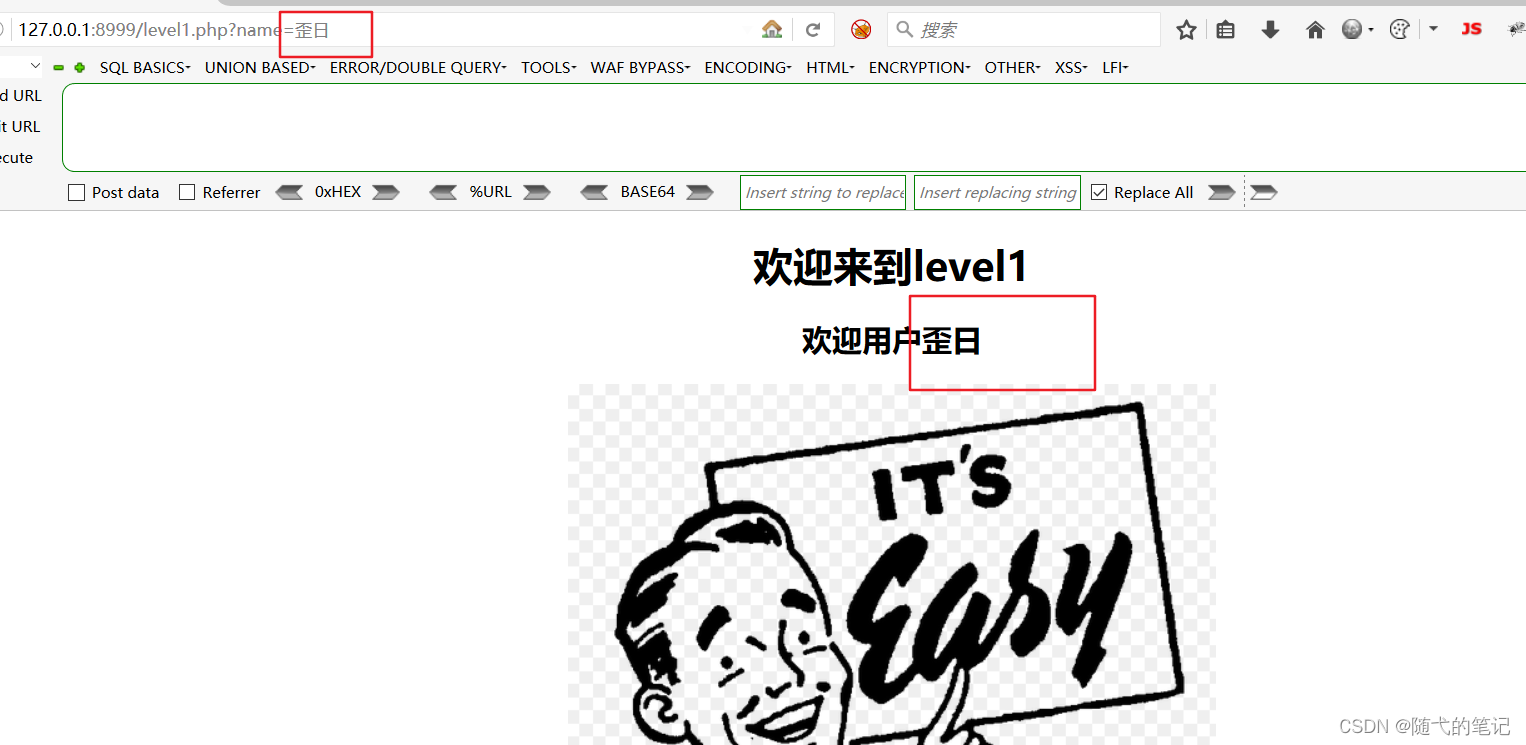Enable the Referrer checkbox
1526x745 pixels.
click(x=185, y=192)
